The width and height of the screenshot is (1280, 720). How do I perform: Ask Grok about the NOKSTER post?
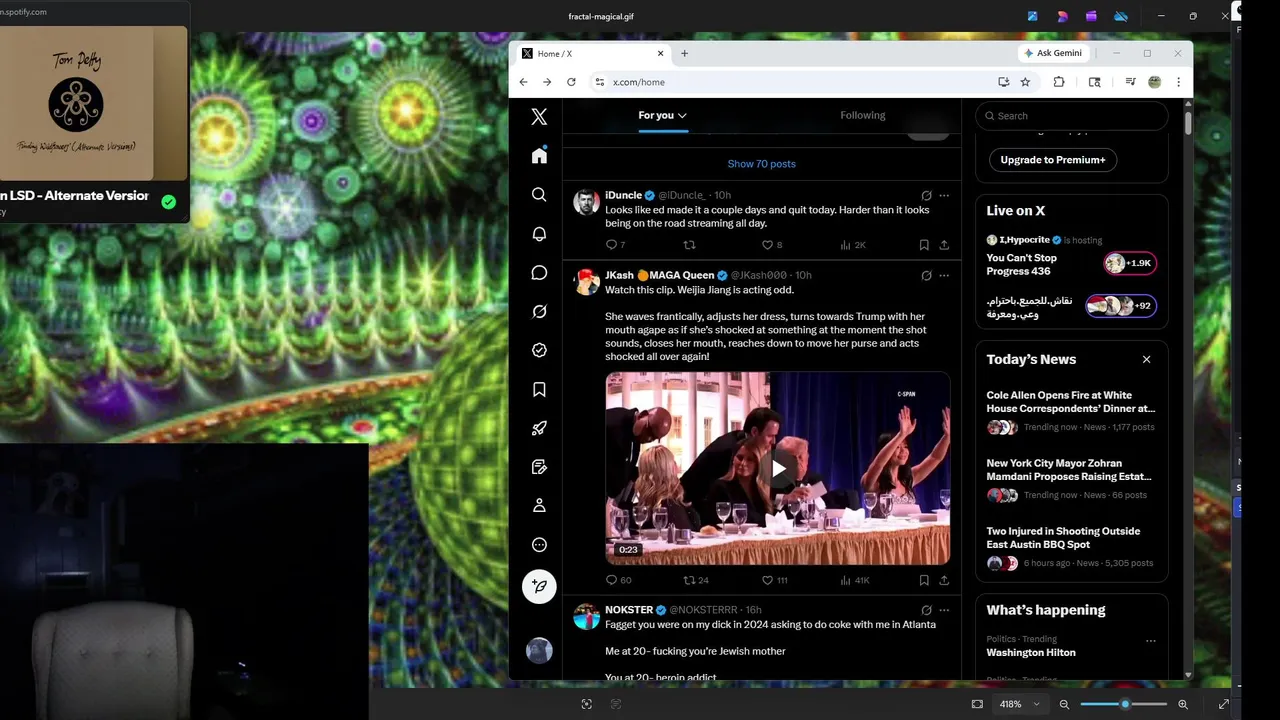[x=926, y=610]
